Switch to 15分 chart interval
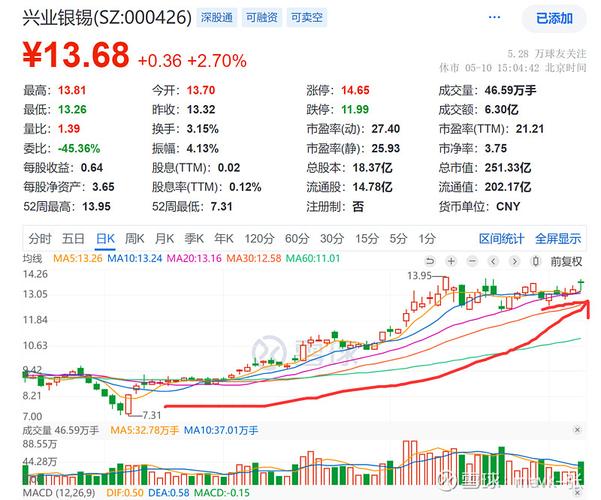601x500 pixels. pyautogui.click(x=367, y=239)
